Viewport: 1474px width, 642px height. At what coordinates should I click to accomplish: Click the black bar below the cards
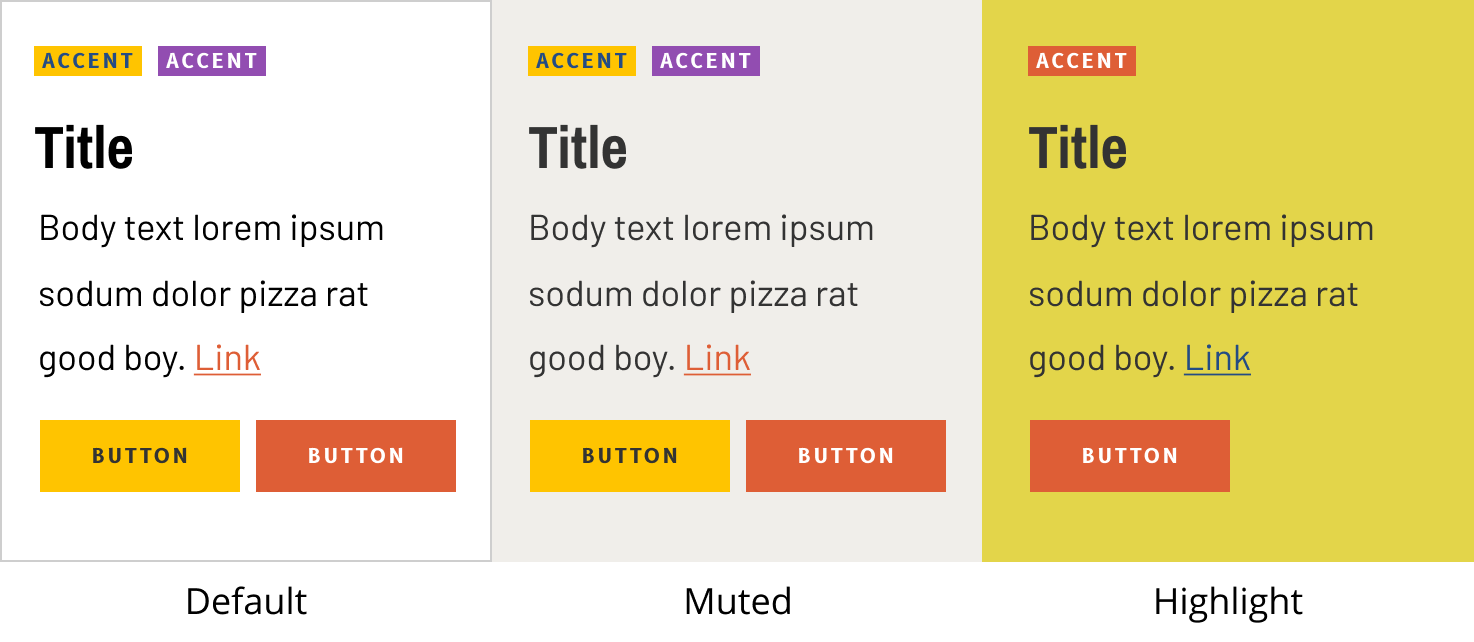(x=737, y=602)
